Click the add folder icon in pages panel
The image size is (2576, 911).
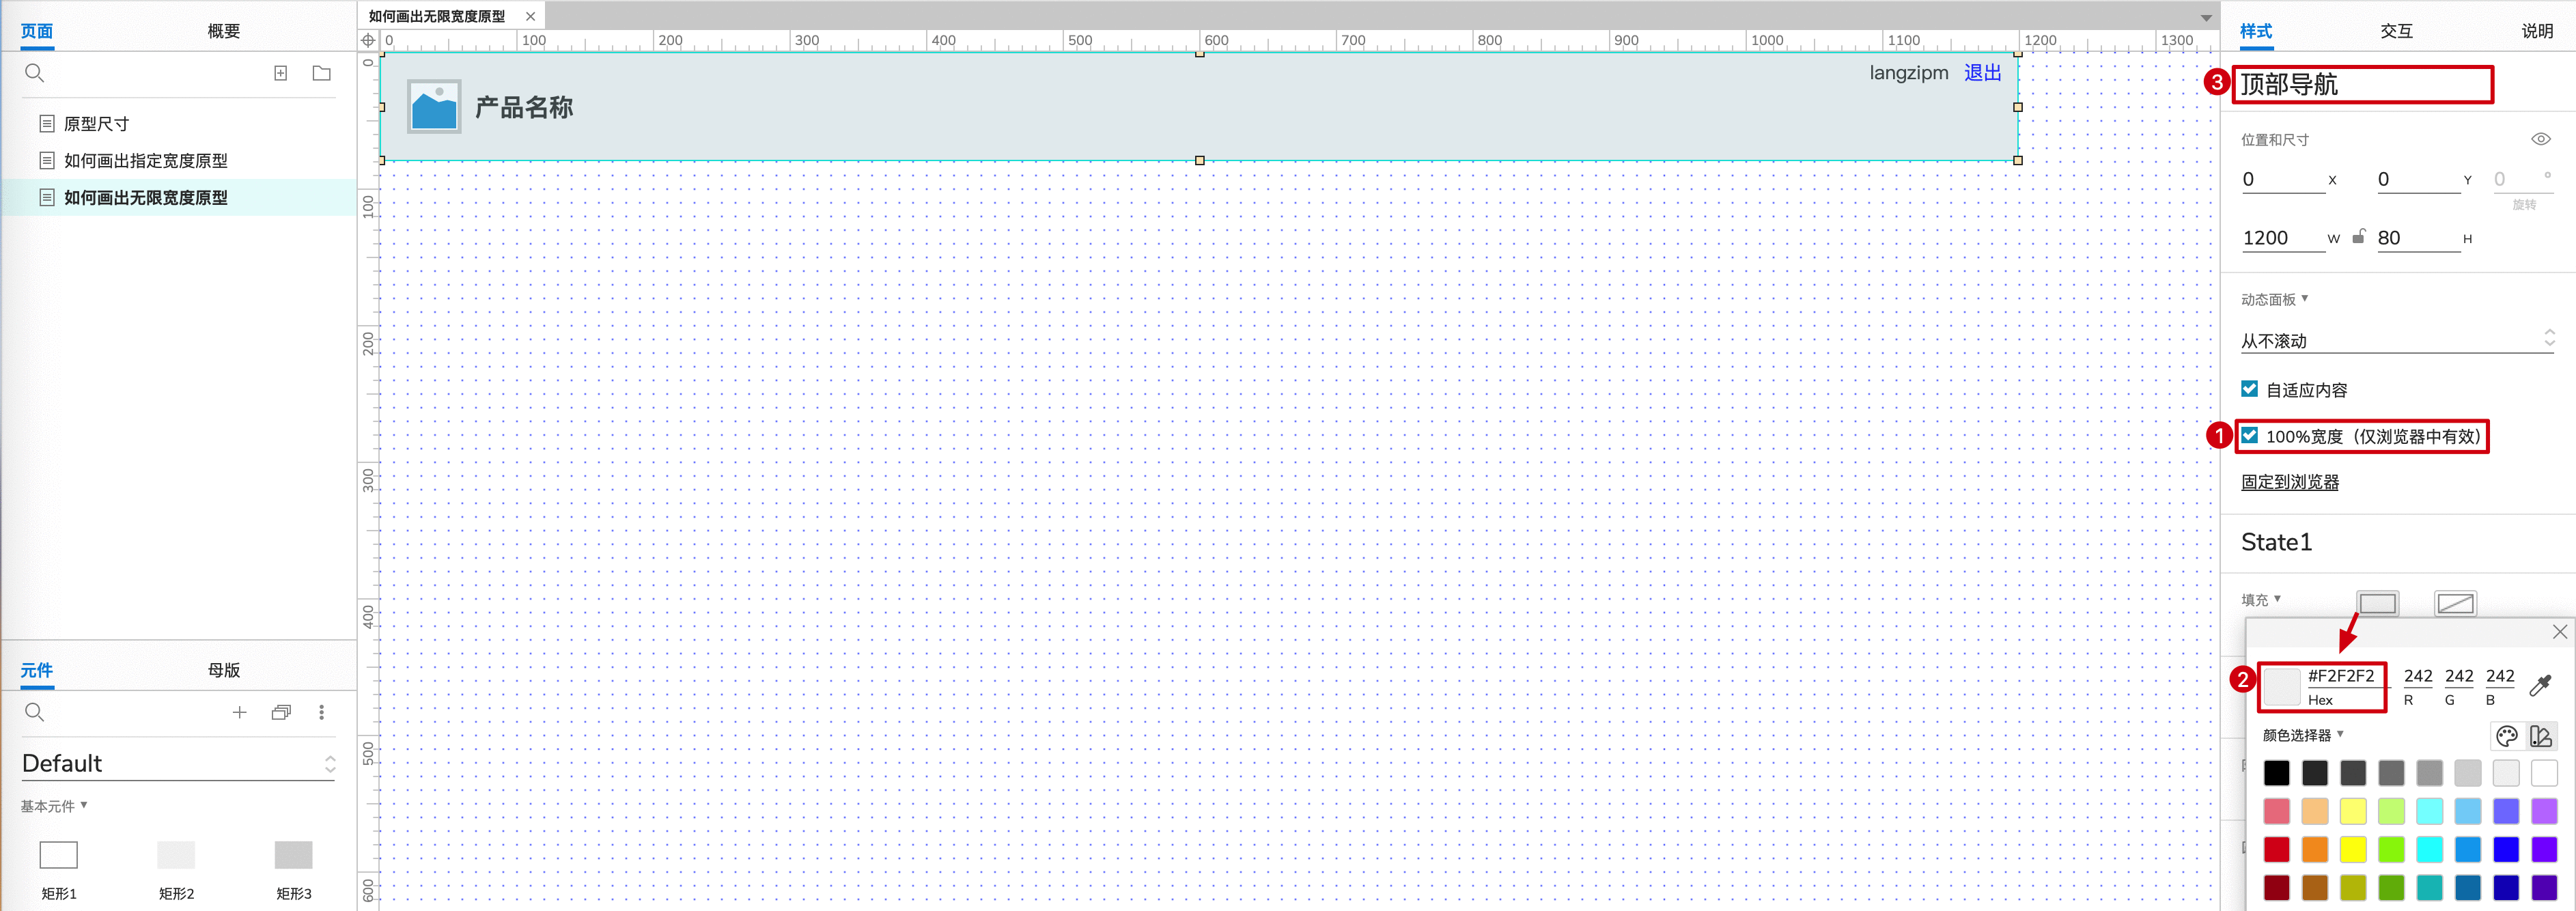pyautogui.click(x=322, y=73)
